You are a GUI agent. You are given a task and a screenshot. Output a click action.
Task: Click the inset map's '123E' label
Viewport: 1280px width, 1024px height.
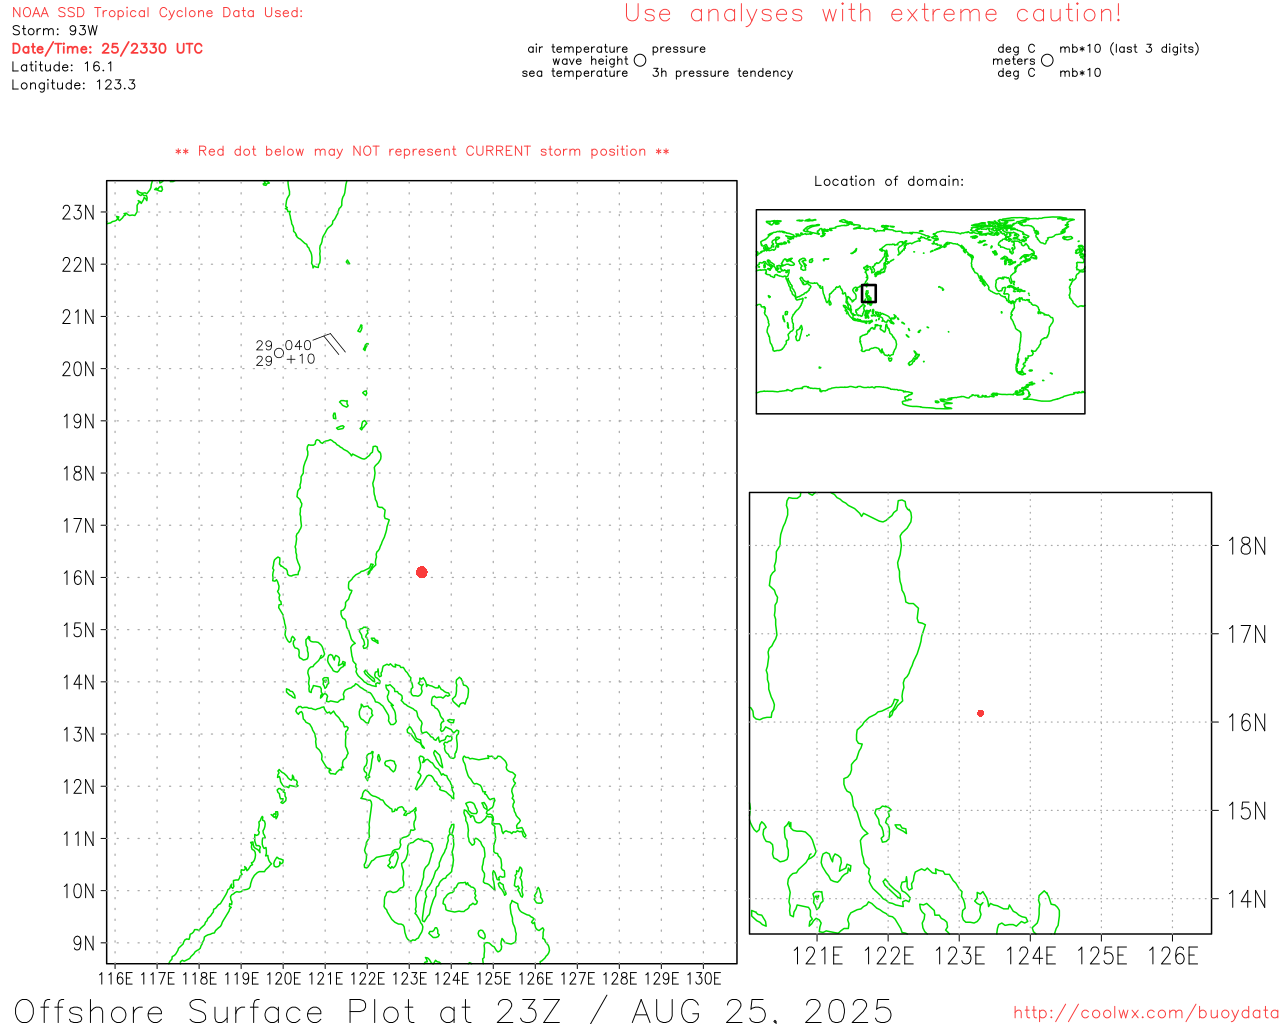(x=960, y=956)
